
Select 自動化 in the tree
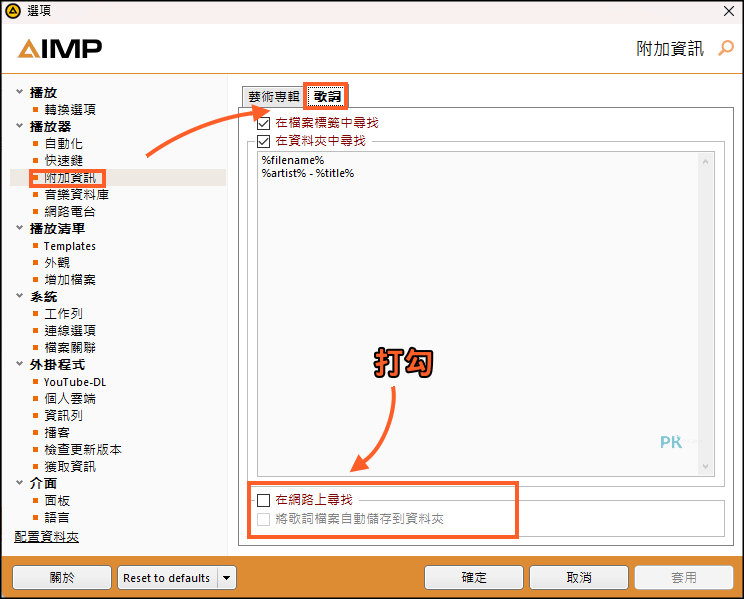(x=64, y=144)
